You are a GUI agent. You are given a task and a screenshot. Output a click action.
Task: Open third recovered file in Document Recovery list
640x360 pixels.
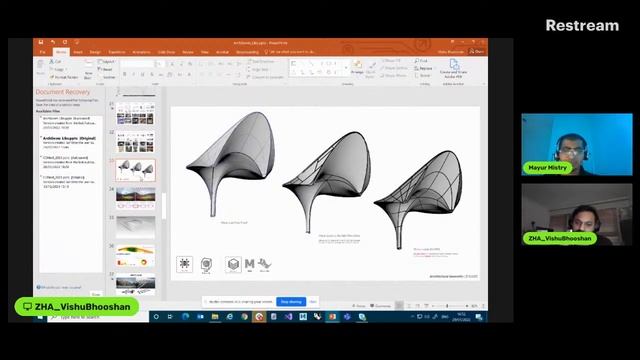[x=69, y=162]
